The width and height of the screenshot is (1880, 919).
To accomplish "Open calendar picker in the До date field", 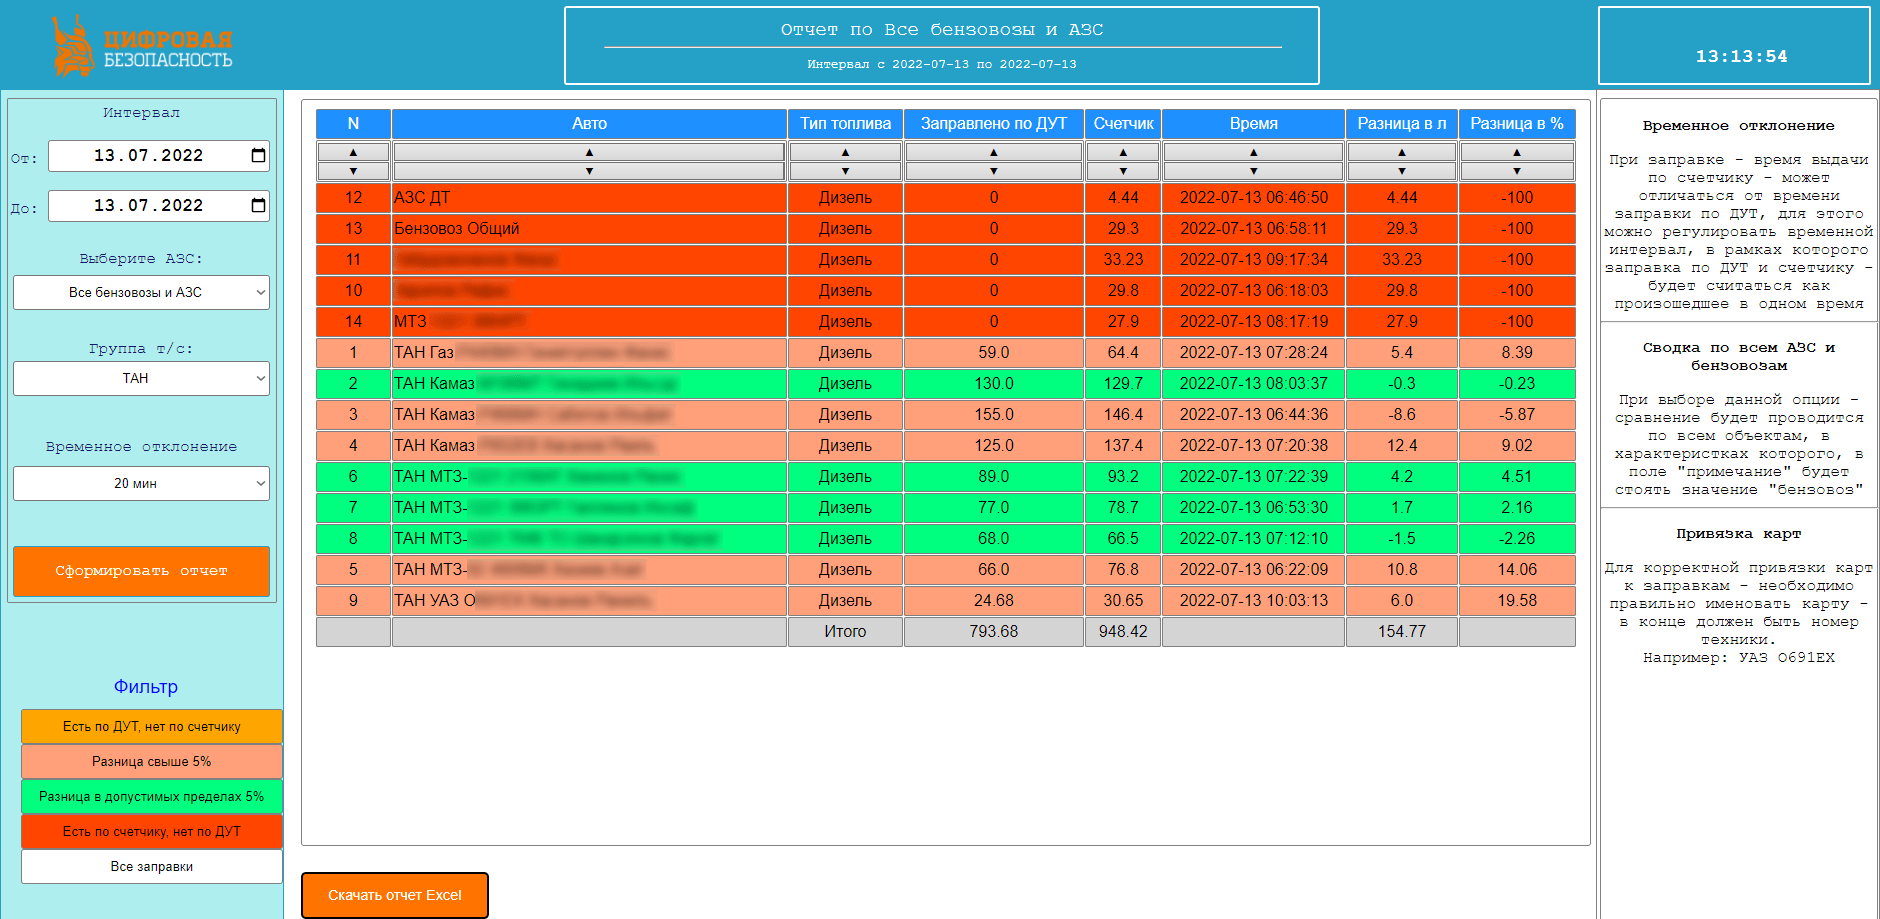I will 258,205.
